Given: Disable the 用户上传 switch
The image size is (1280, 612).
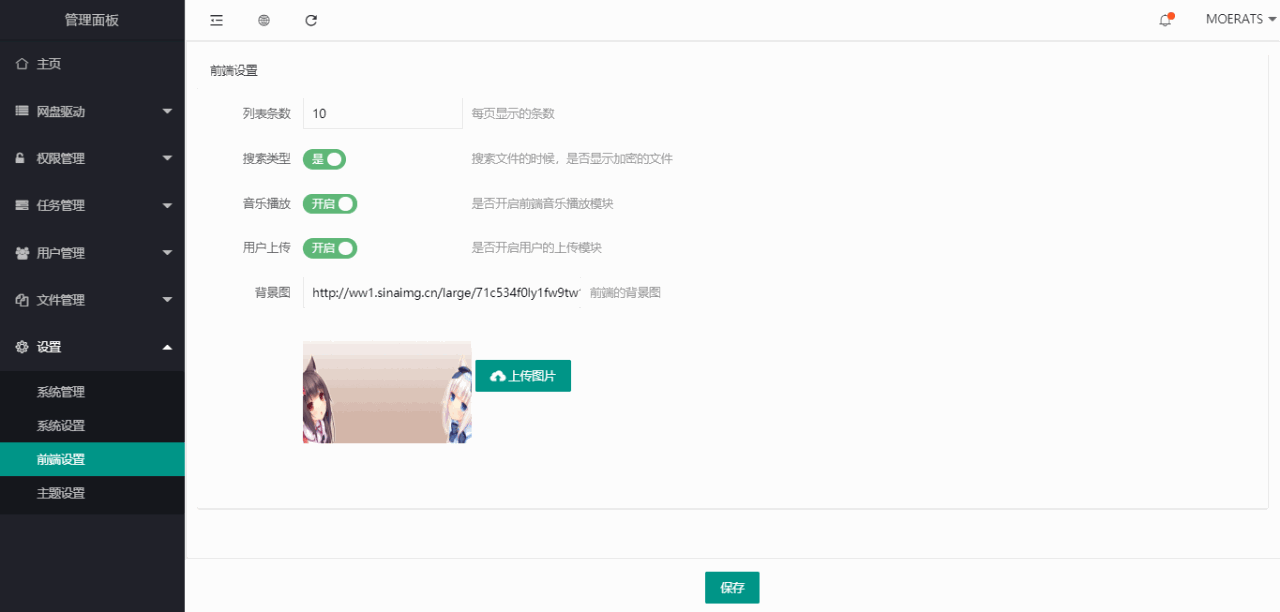Looking at the screenshot, I should pos(330,248).
